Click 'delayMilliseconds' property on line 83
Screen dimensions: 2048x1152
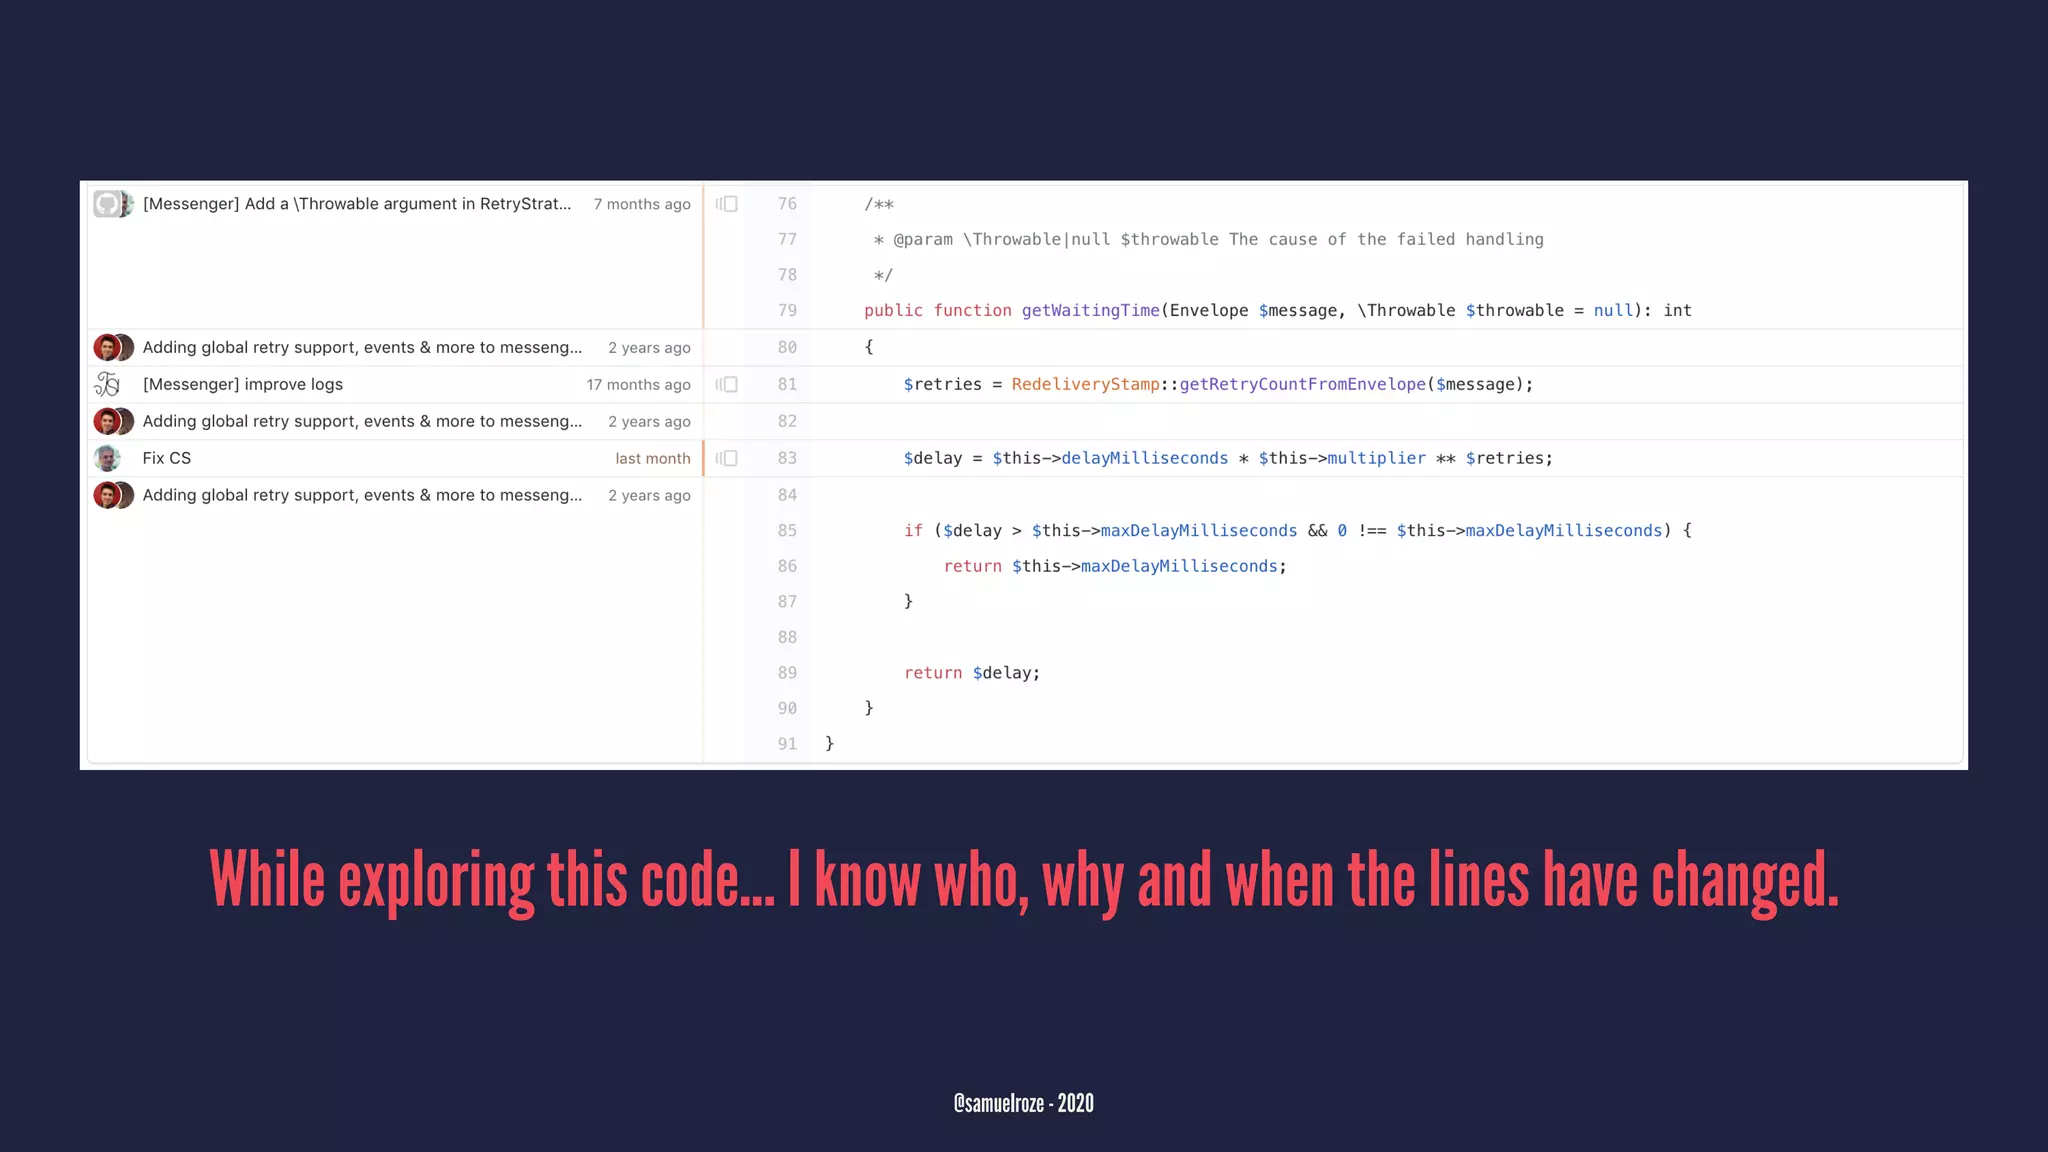[x=1144, y=458]
